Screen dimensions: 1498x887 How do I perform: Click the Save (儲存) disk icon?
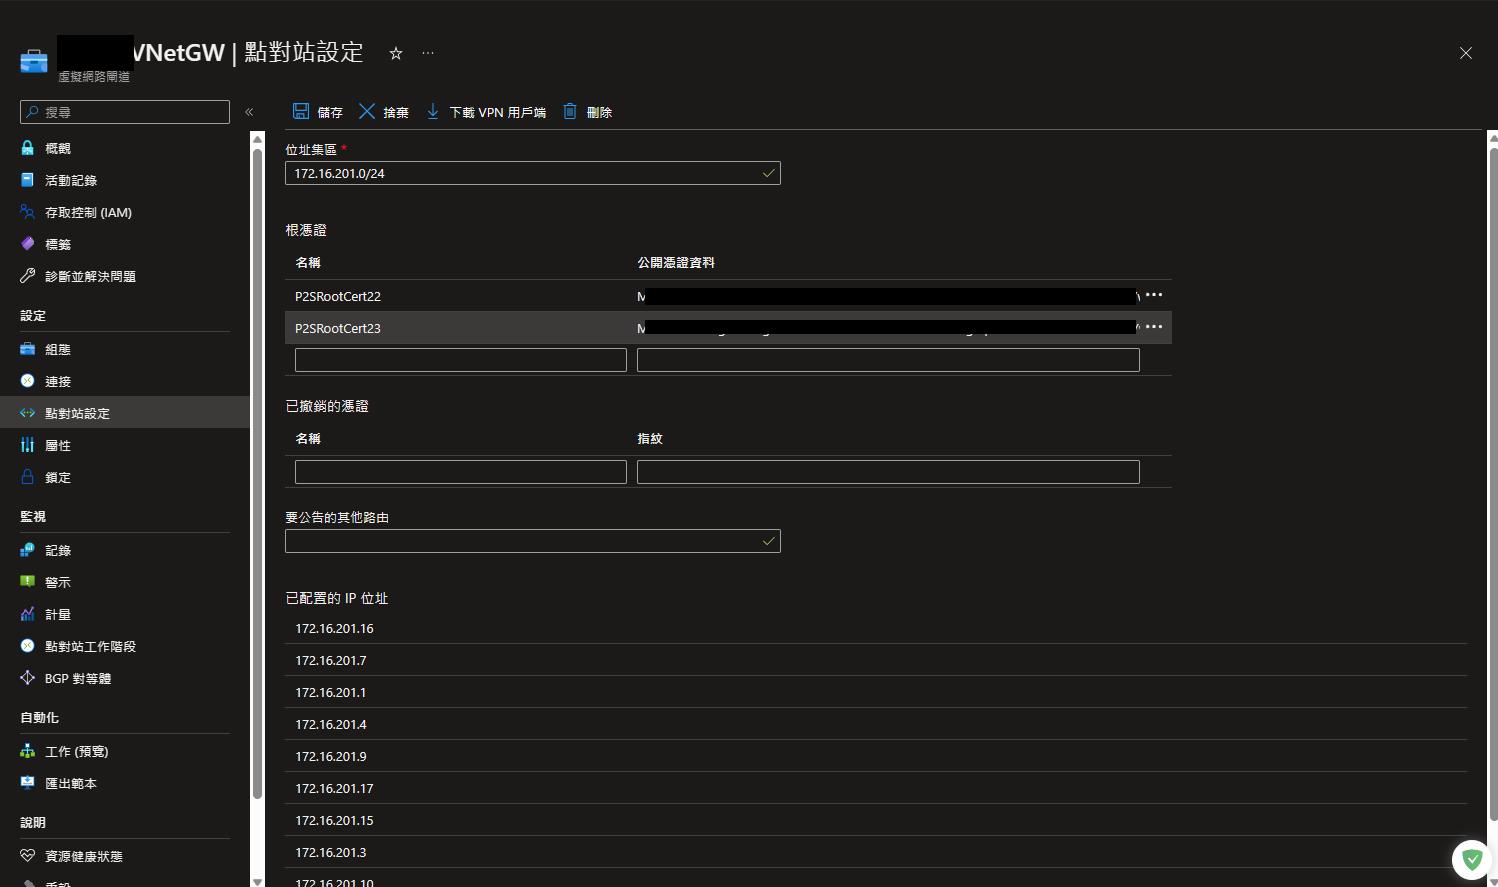point(301,111)
